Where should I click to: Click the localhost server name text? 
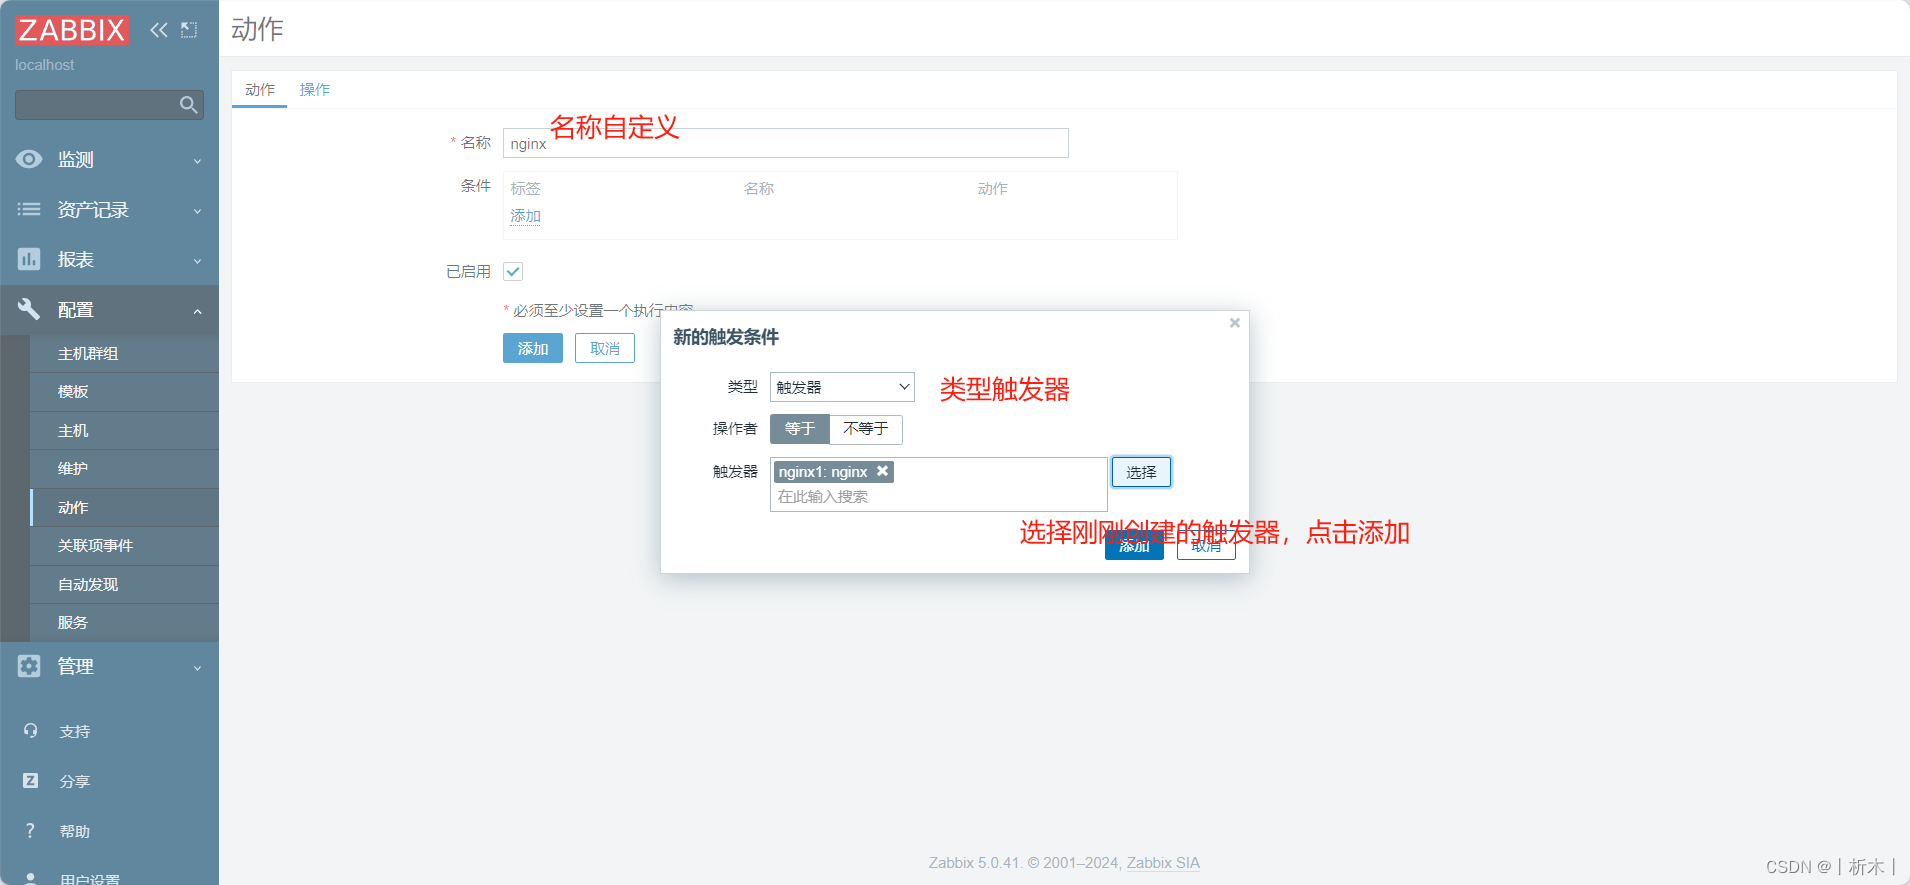(44, 65)
